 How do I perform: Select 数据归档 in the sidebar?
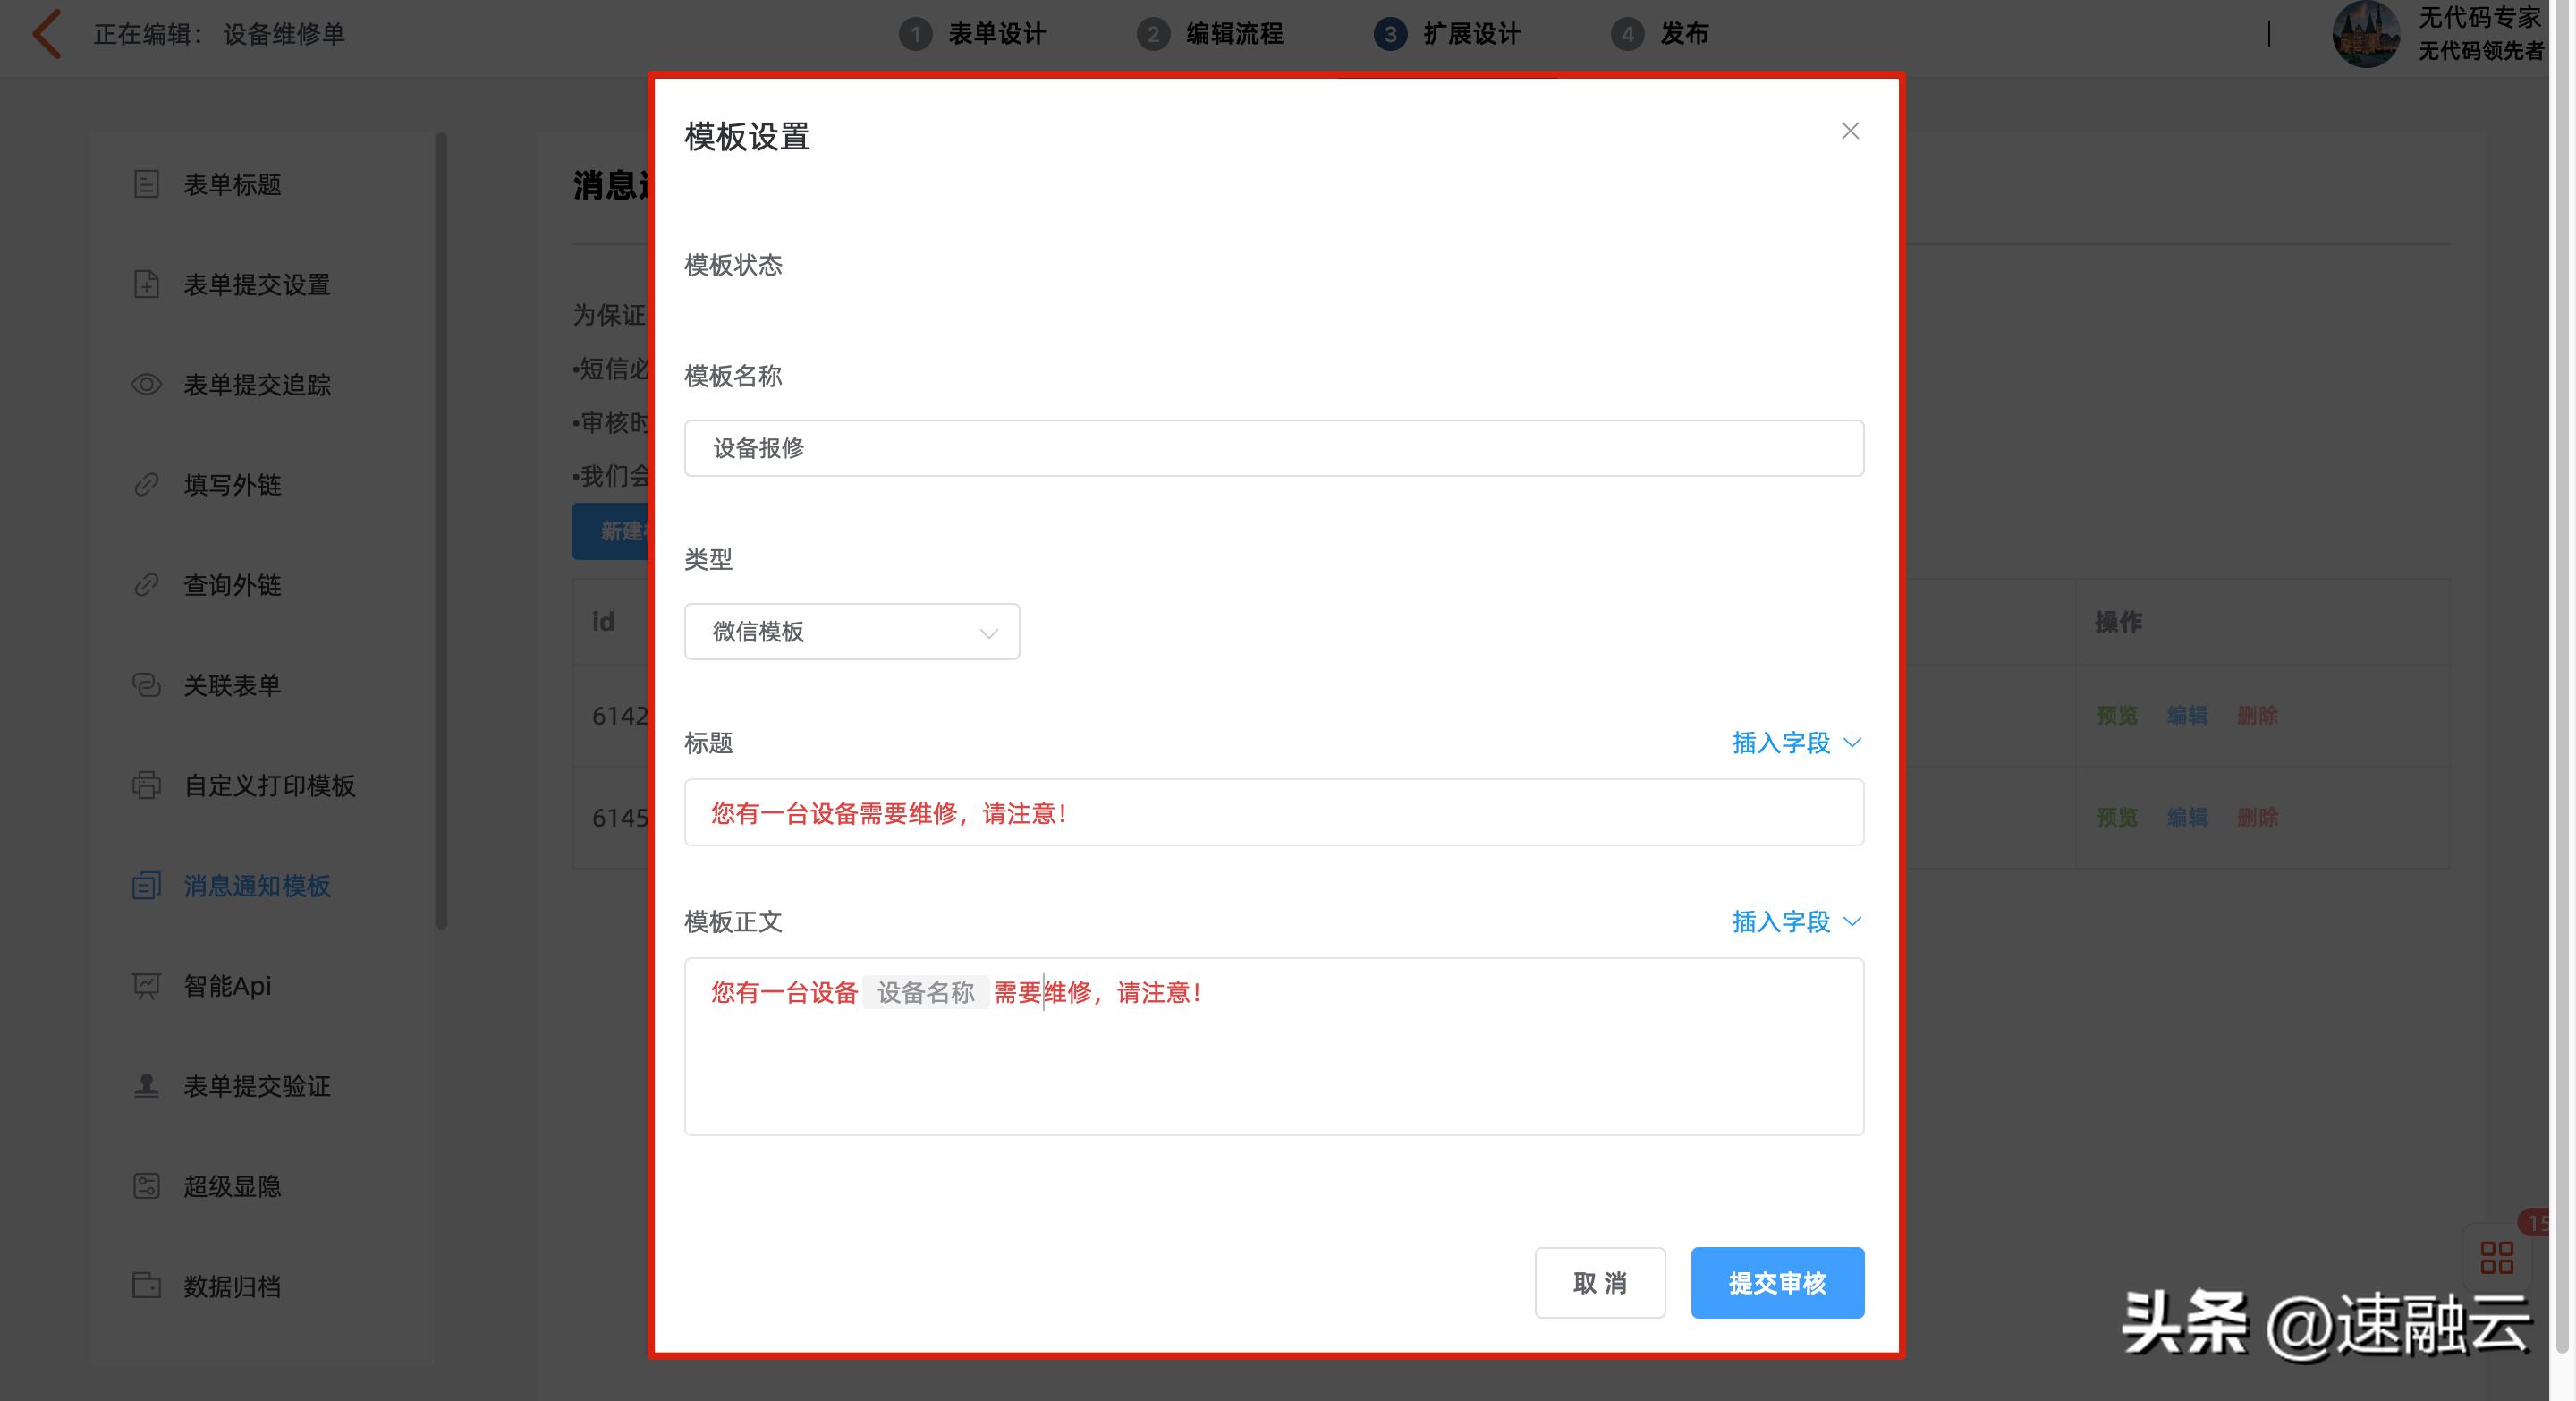[231, 1286]
